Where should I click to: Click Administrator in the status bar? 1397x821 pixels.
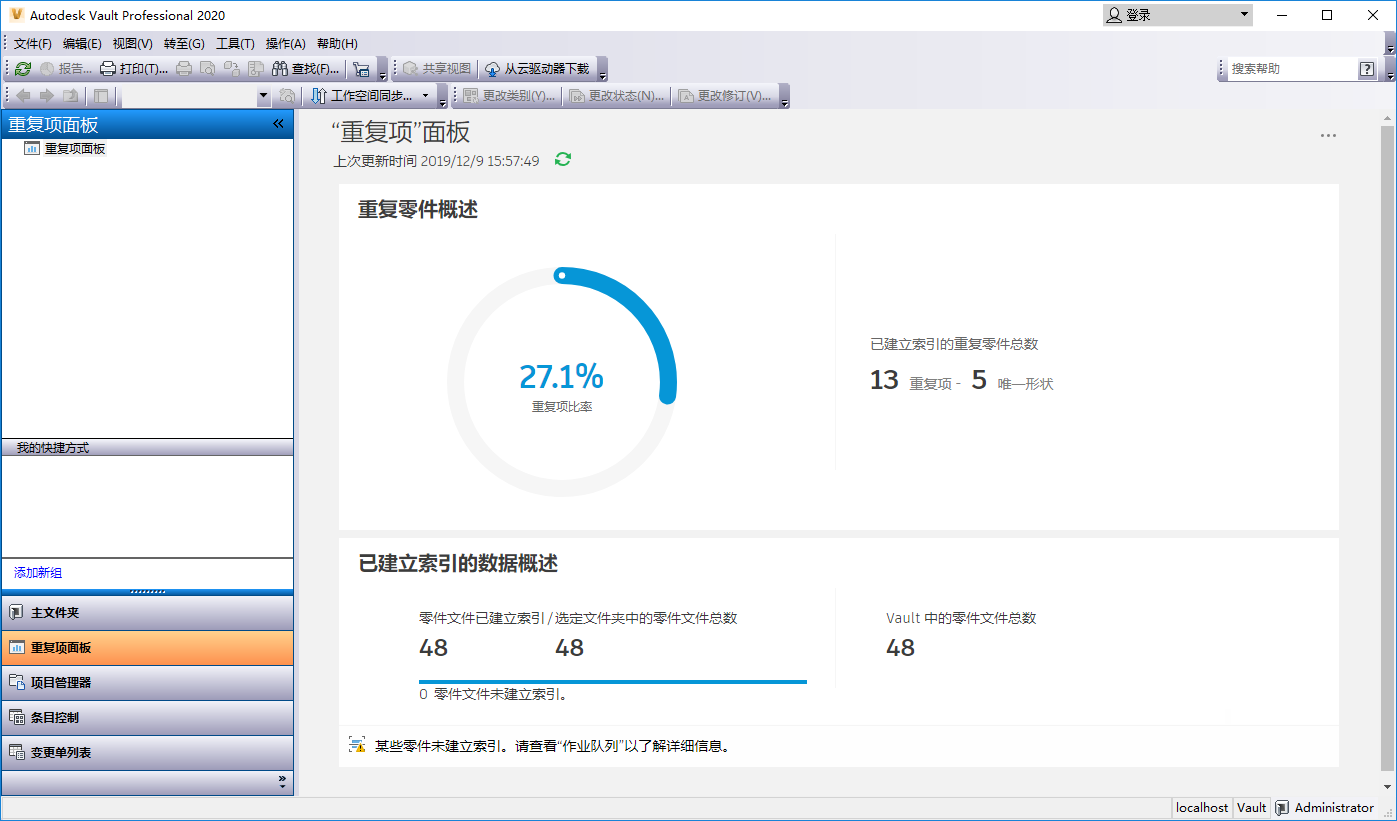click(1334, 808)
